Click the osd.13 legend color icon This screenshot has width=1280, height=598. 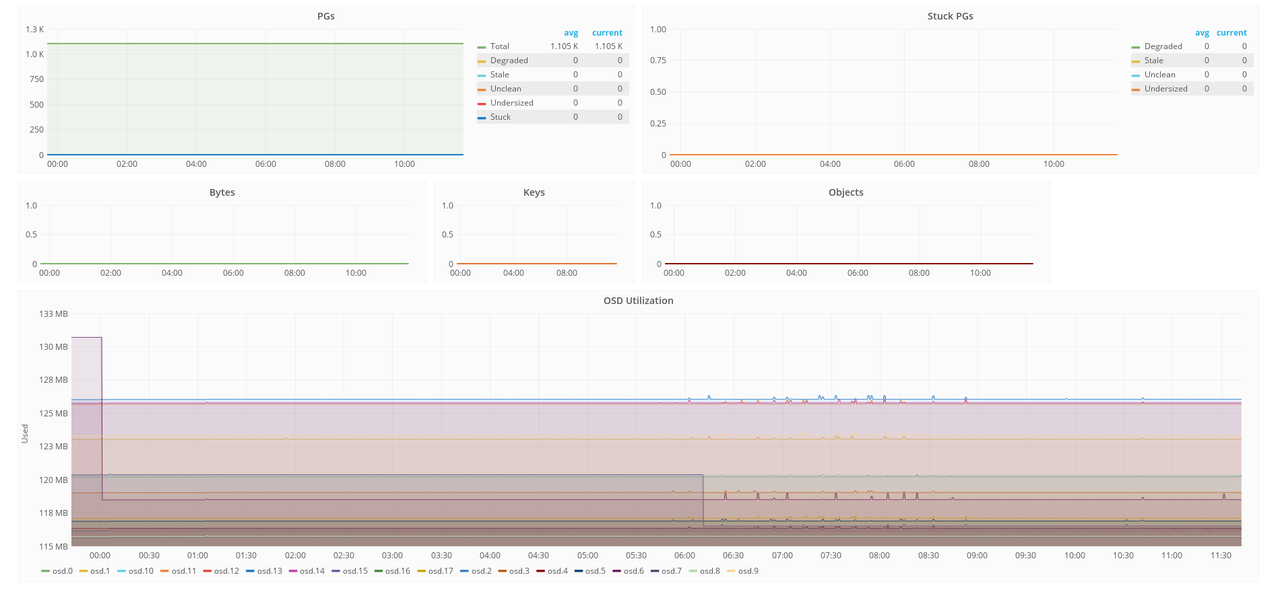[x=249, y=571]
